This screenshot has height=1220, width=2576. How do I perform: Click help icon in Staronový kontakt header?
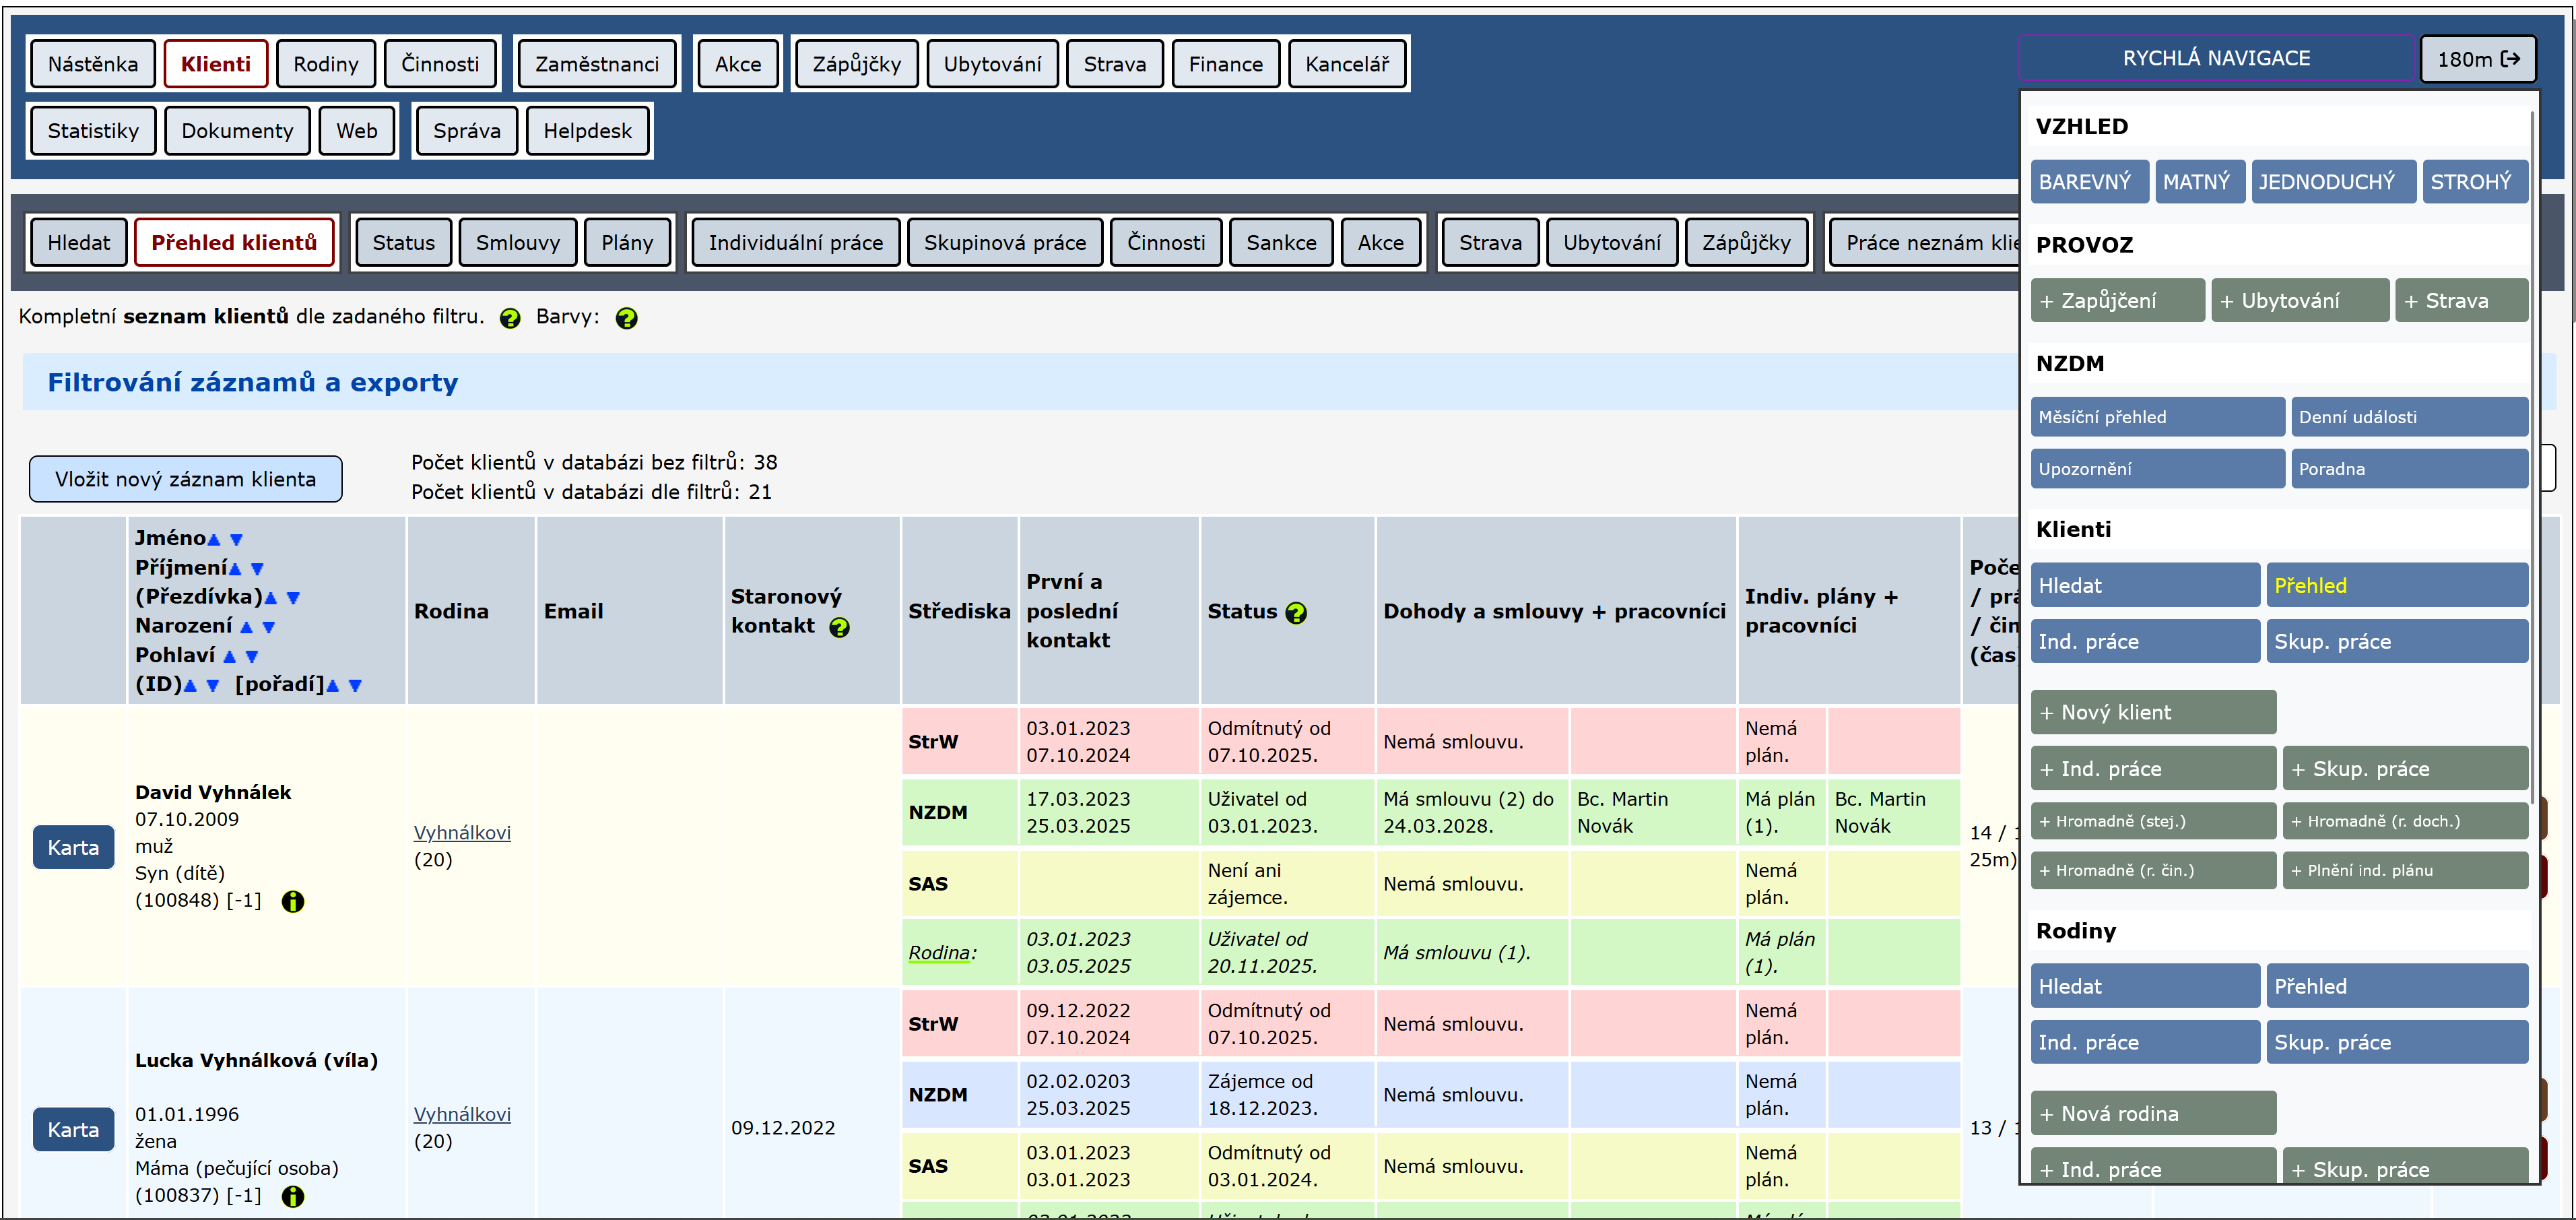(x=840, y=627)
